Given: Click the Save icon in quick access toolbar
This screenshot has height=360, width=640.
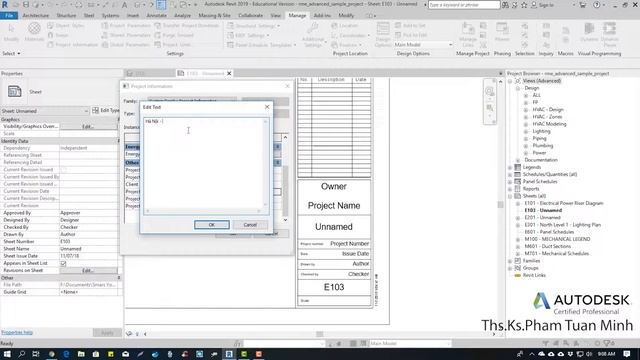Looking at the screenshot, I should coord(26,5).
